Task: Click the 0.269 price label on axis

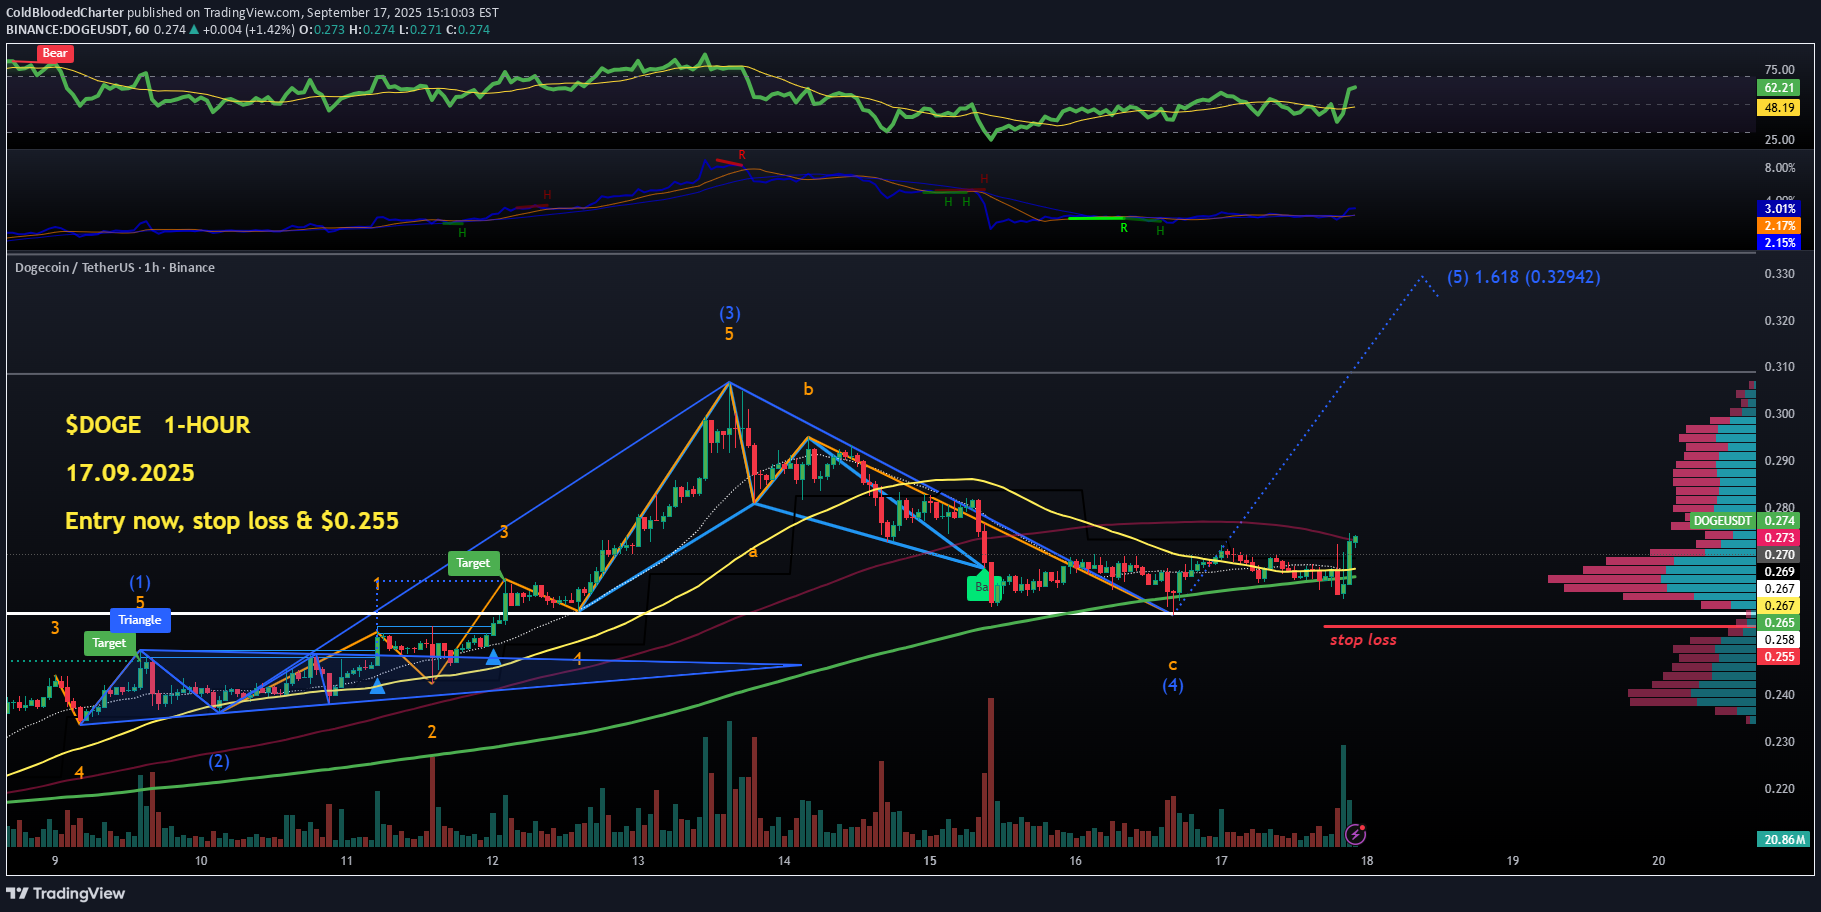Action: [1779, 572]
